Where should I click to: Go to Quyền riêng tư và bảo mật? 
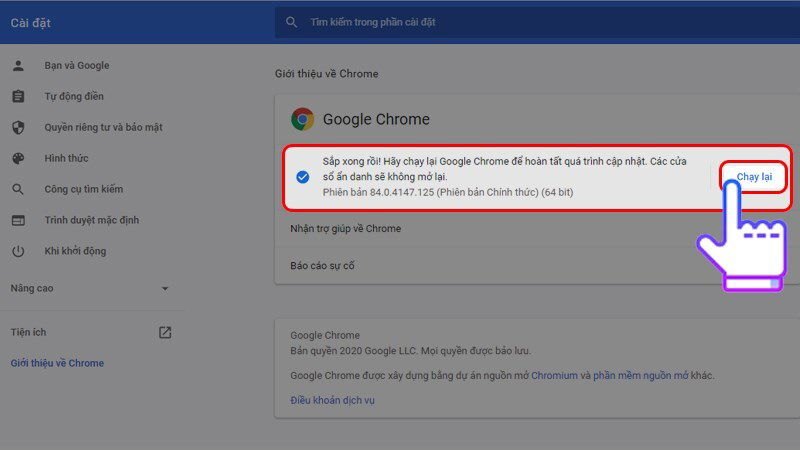pyautogui.click(x=103, y=127)
